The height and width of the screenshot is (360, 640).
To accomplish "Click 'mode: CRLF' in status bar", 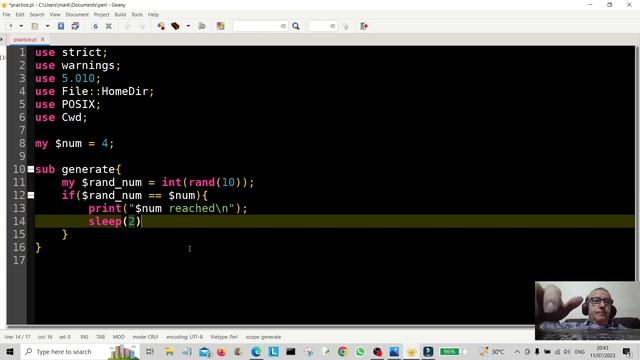I will click(145, 337).
